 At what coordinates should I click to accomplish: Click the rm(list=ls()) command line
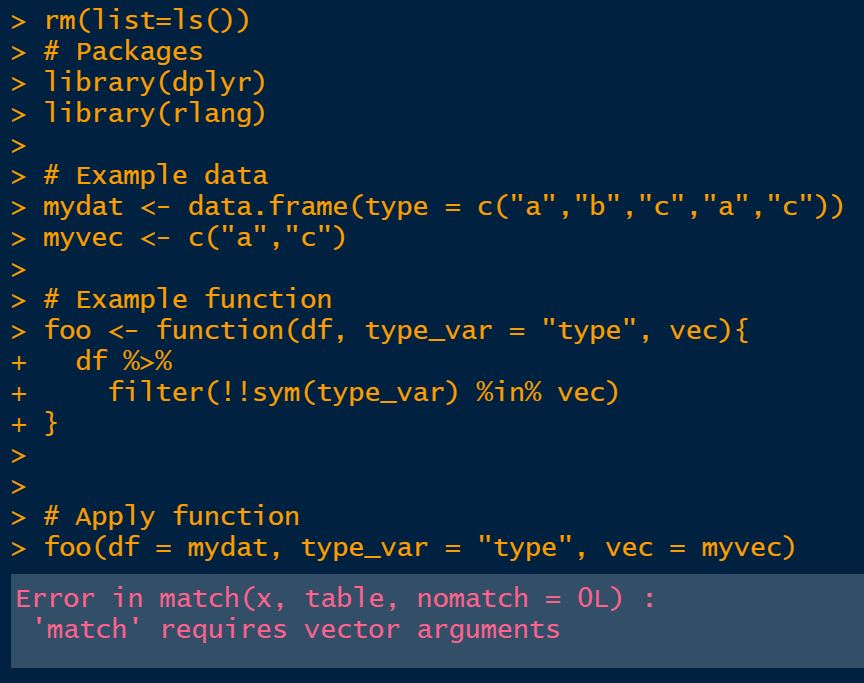146,20
